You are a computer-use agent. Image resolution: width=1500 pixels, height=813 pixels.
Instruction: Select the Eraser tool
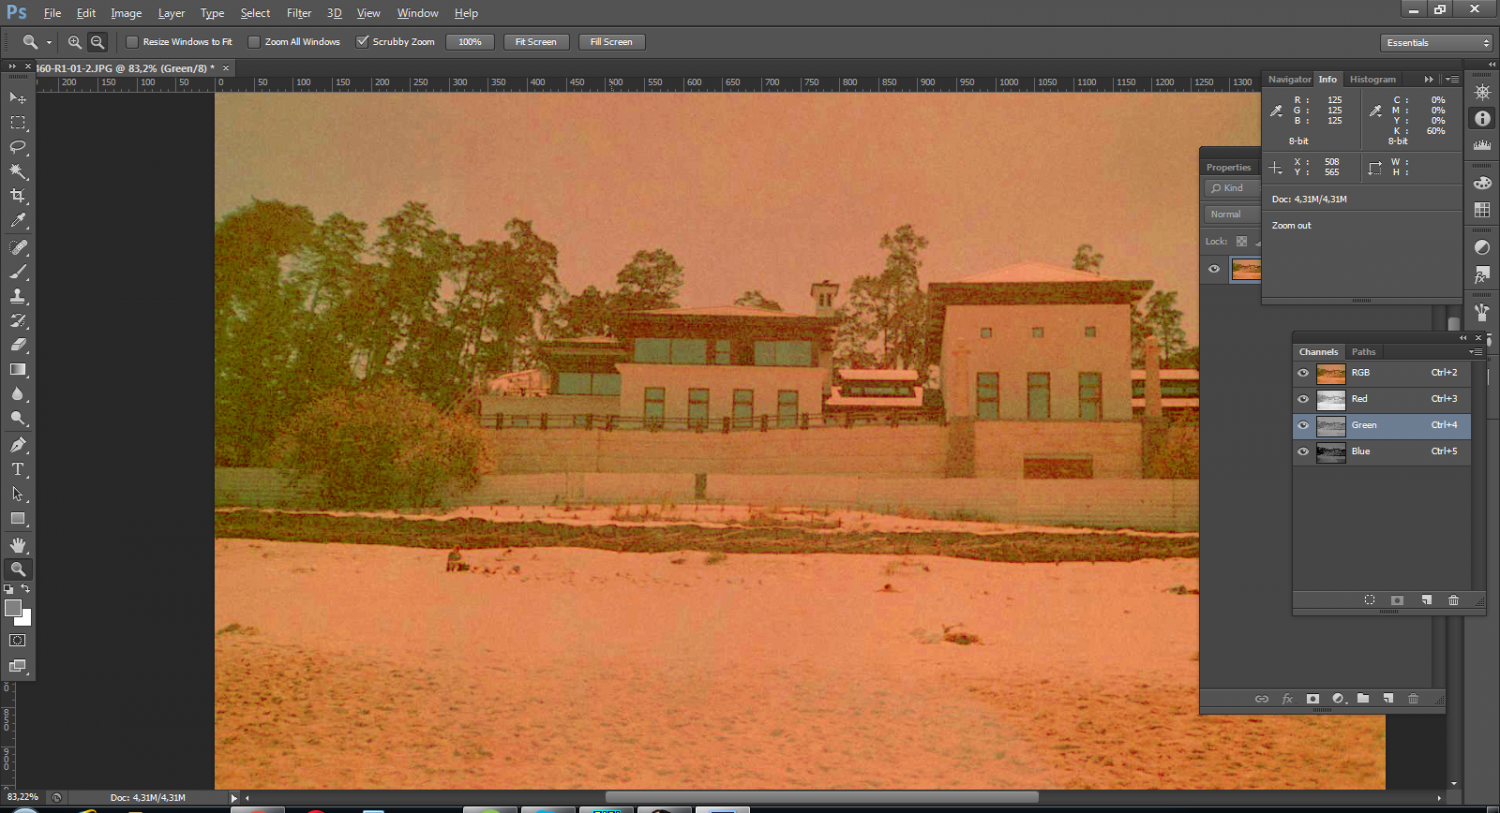coord(18,345)
